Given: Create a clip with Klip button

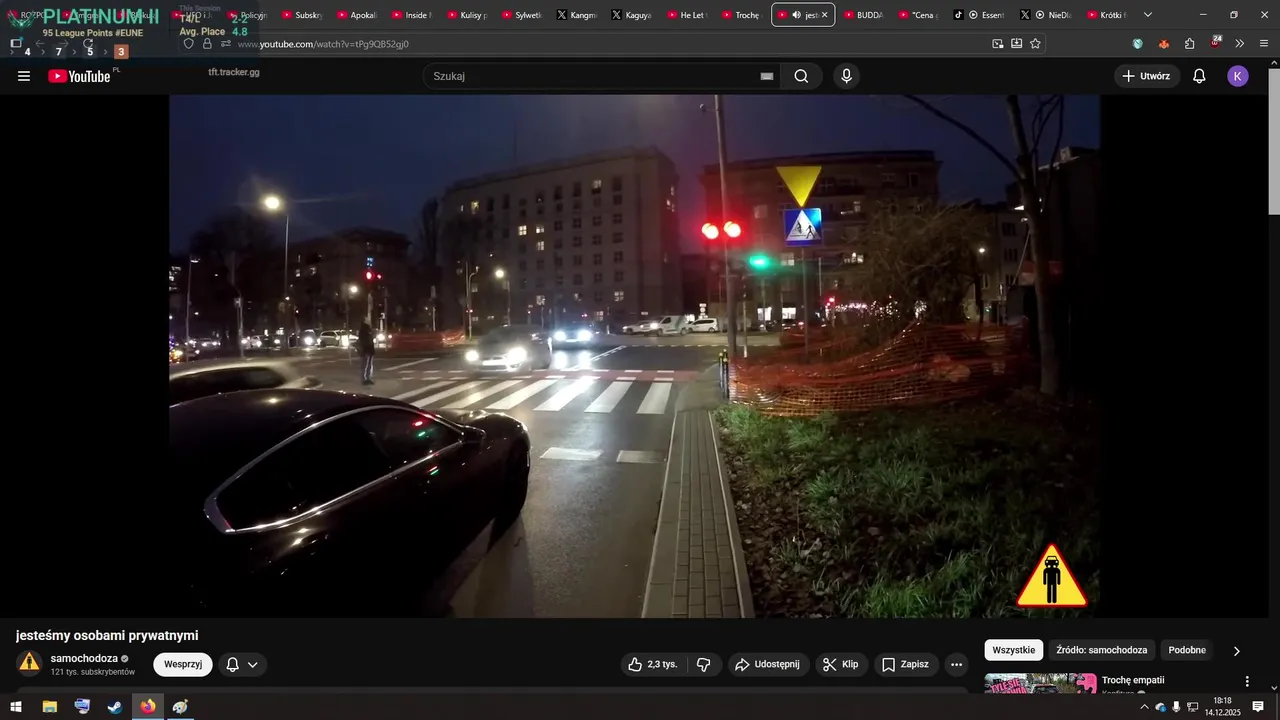Looking at the screenshot, I should (840, 664).
